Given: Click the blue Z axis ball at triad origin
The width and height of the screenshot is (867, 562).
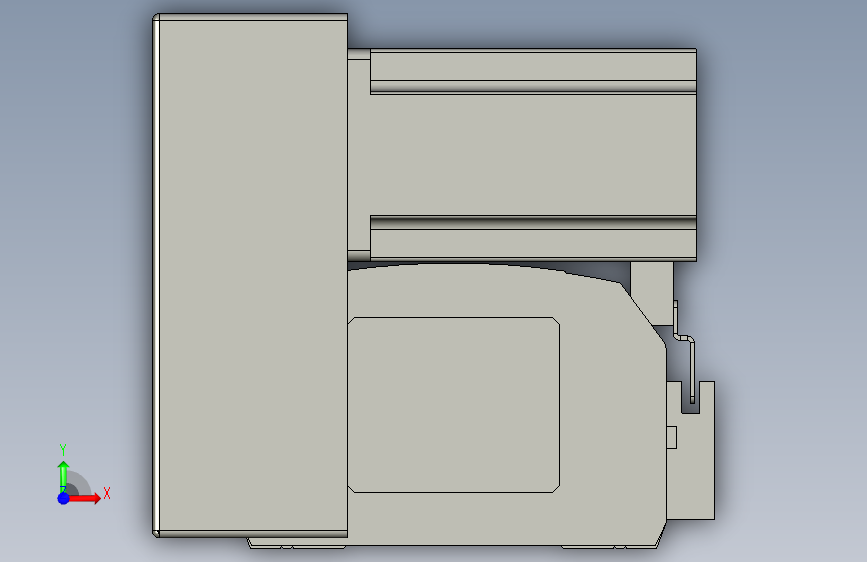Looking at the screenshot, I should click(64, 498).
